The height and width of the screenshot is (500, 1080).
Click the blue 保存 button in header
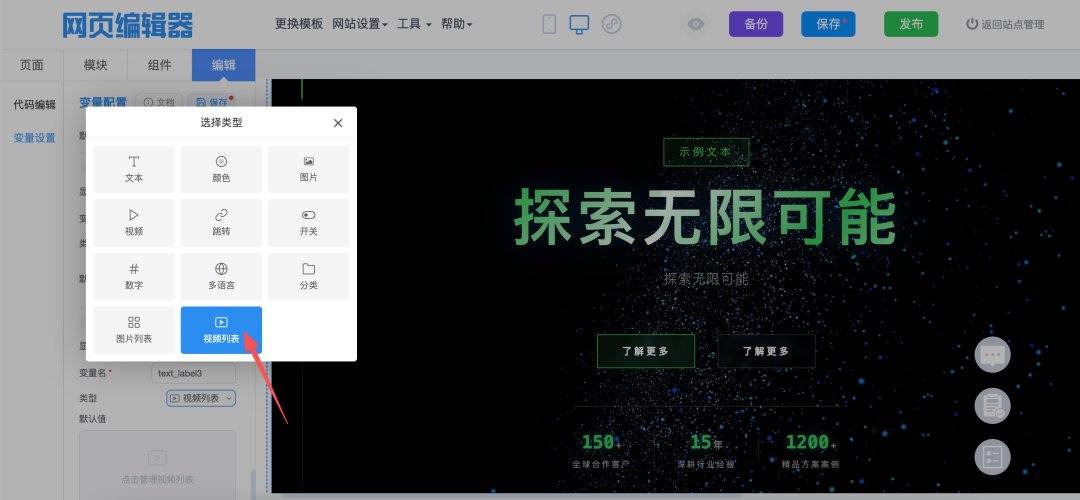coord(828,24)
